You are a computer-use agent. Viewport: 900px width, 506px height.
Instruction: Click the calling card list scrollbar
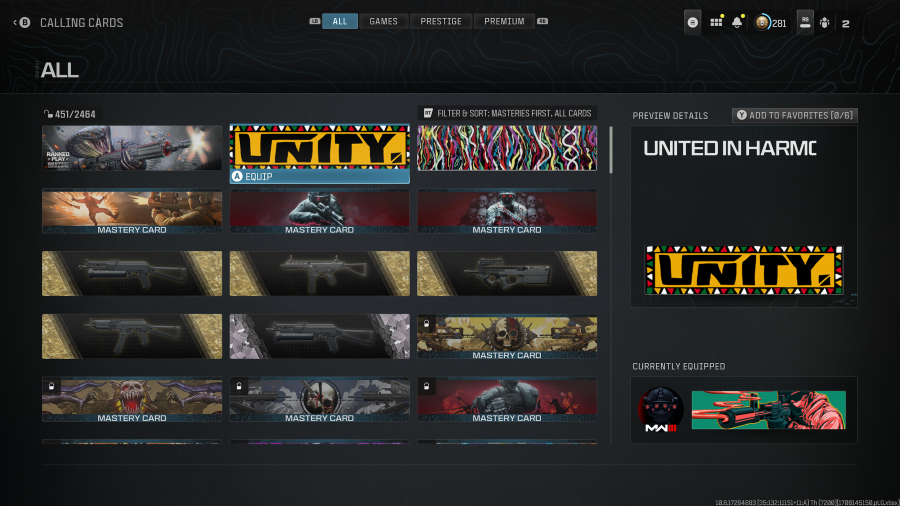pyautogui.click(x=611, y=150)
